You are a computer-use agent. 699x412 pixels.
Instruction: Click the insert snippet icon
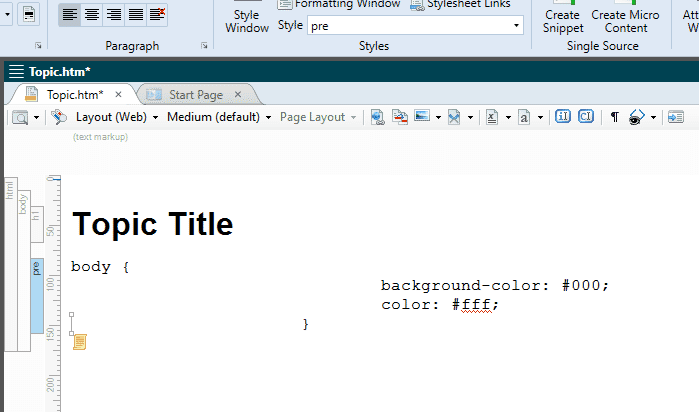coord(454,117)
